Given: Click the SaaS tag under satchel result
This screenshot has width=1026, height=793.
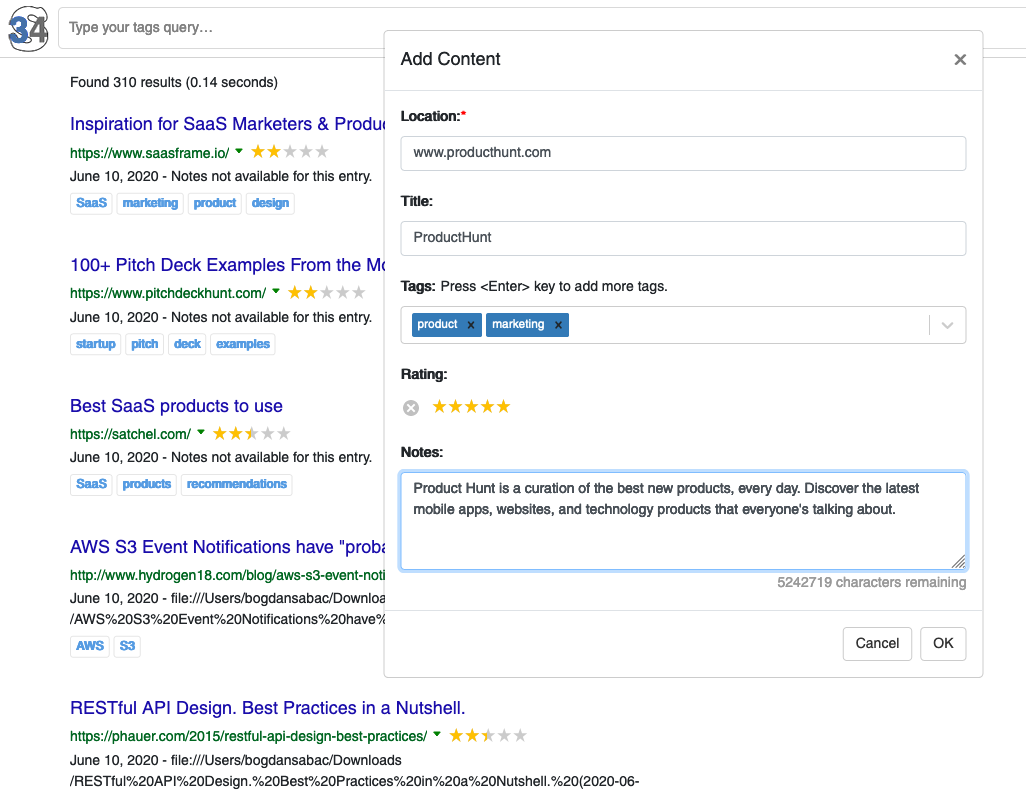Looking at the screenshot, I should click(x=91, y=484).
